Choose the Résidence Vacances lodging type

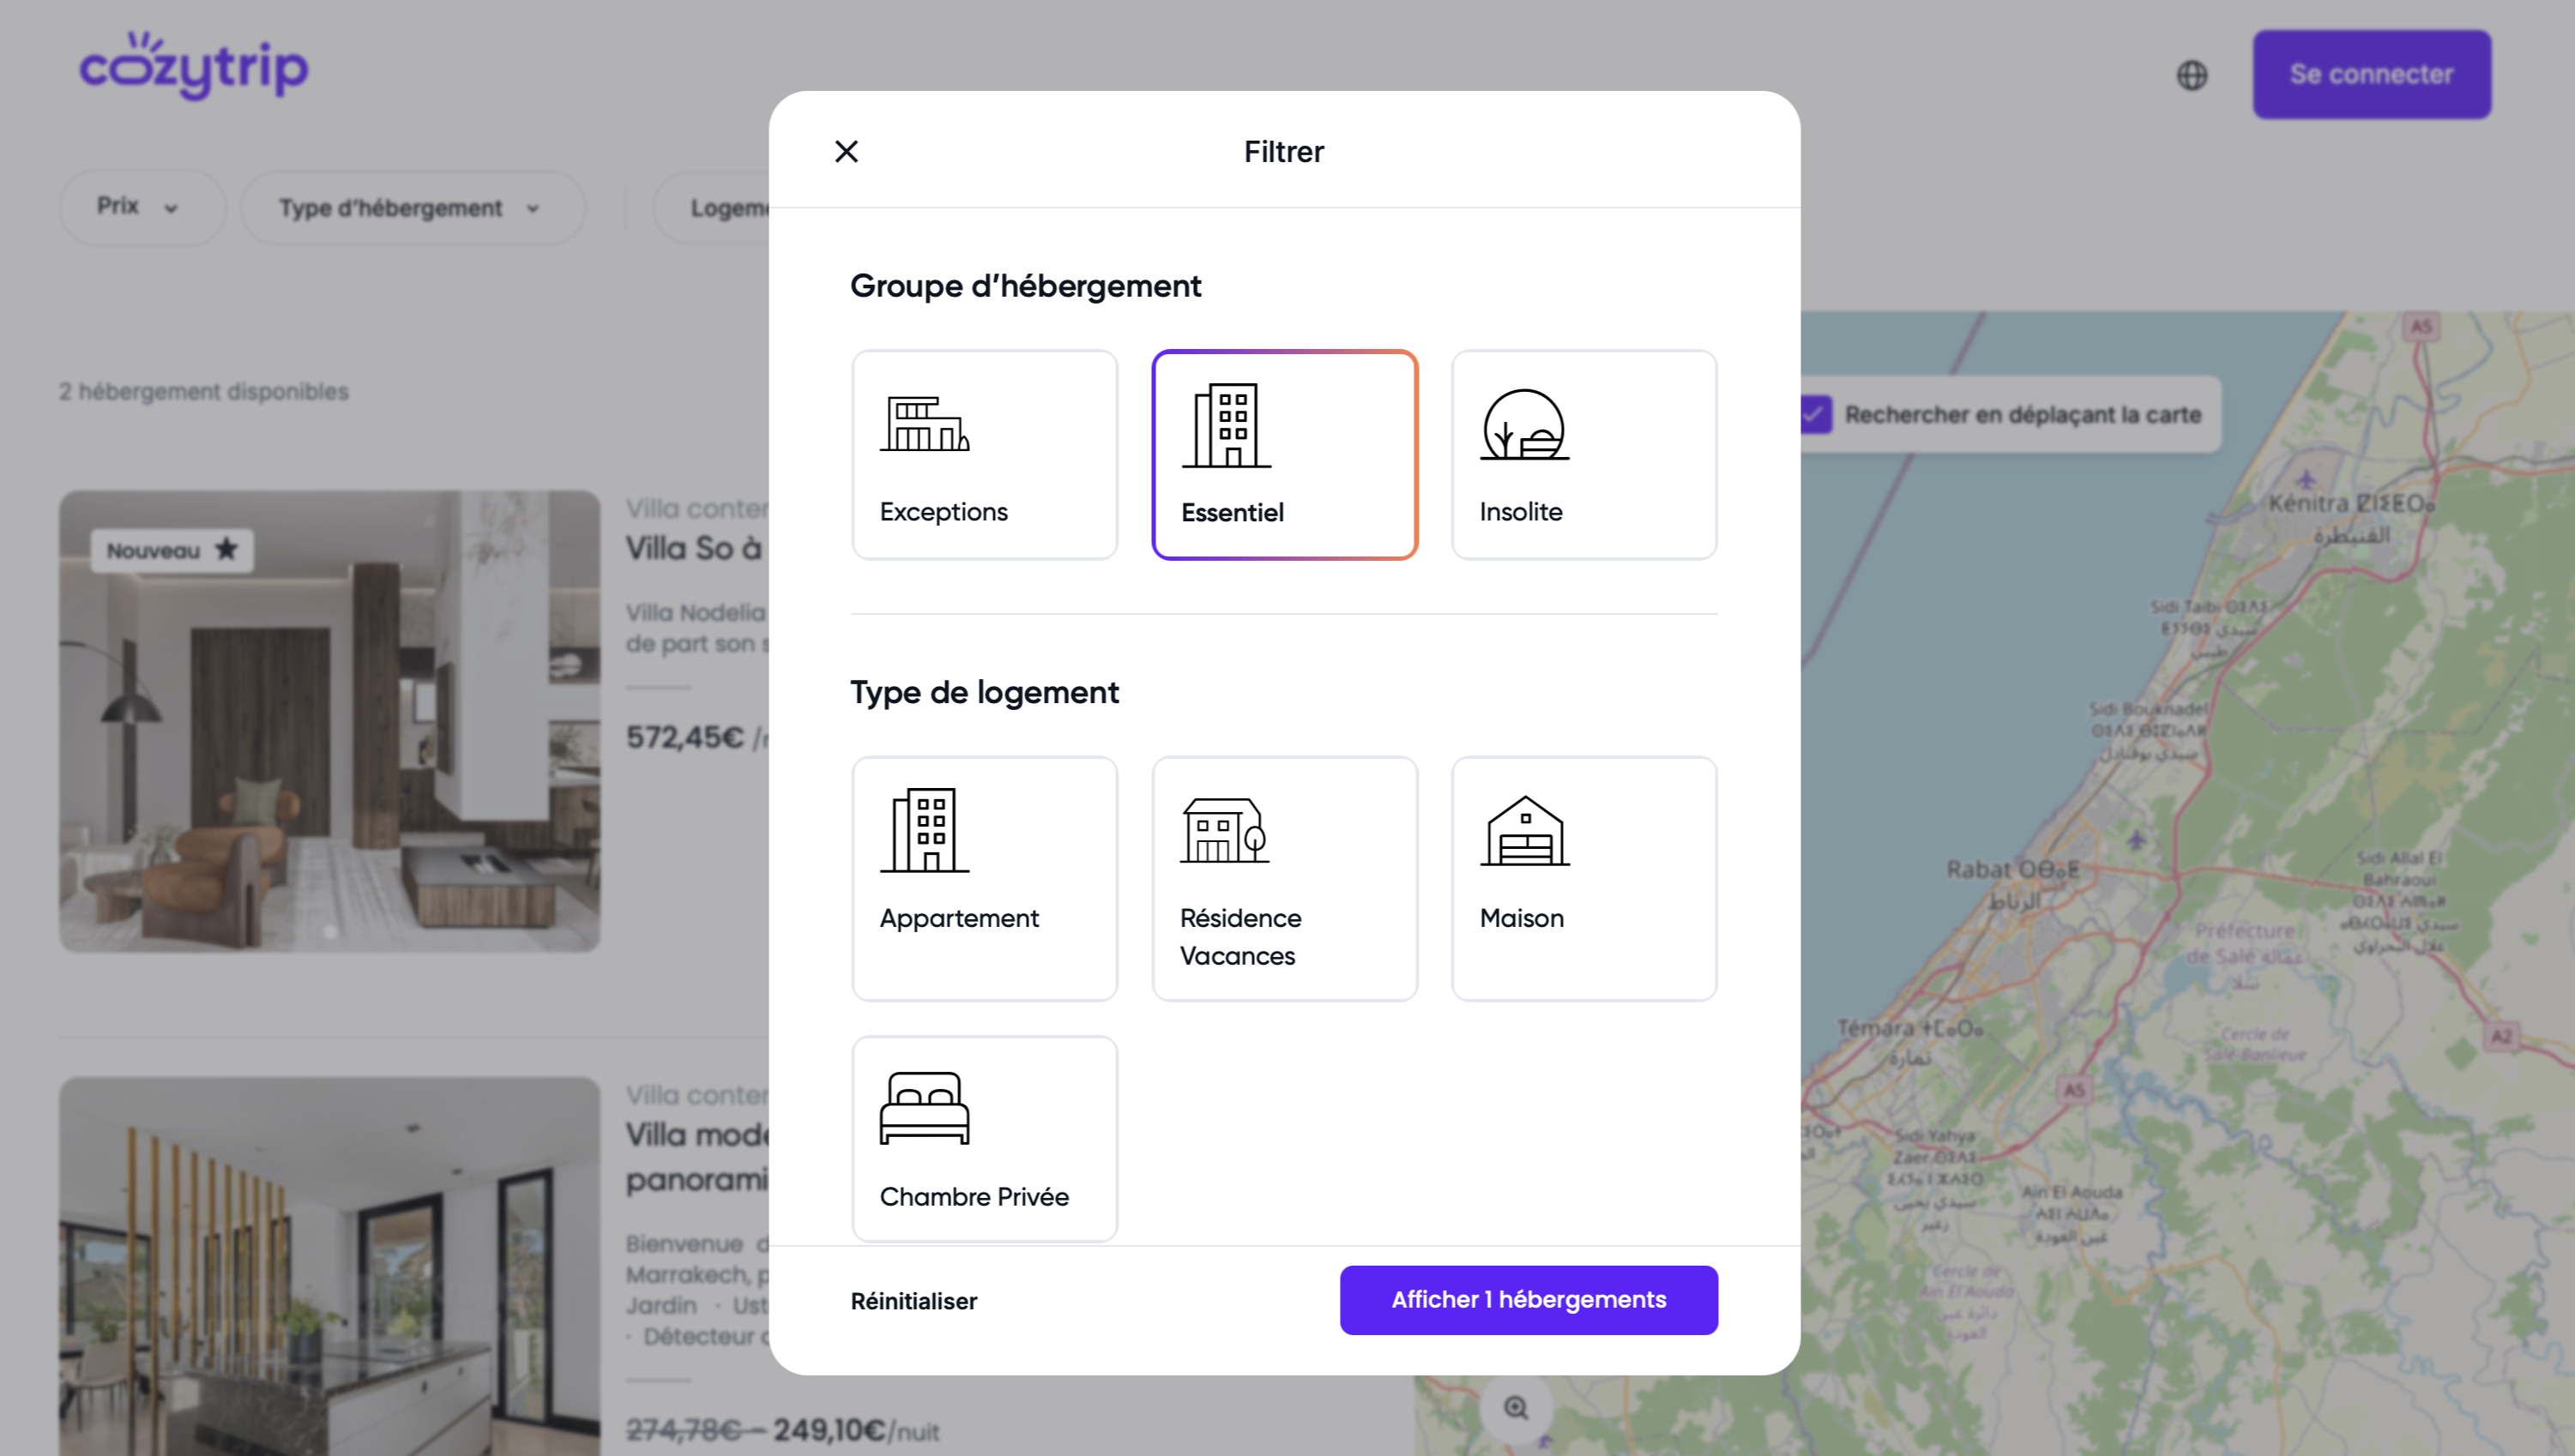click(x=1284, y=878)
